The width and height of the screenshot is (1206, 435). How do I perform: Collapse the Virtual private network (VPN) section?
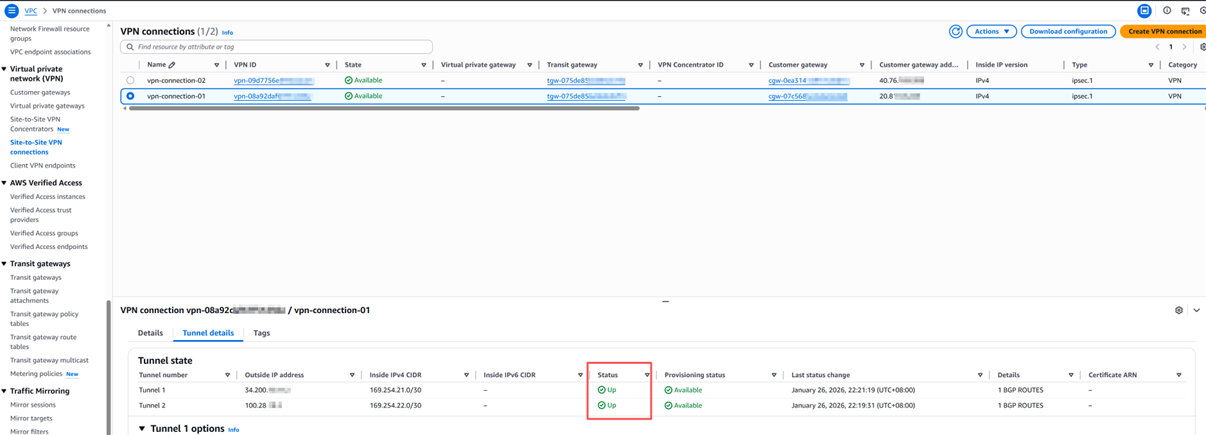coord(5,69)
